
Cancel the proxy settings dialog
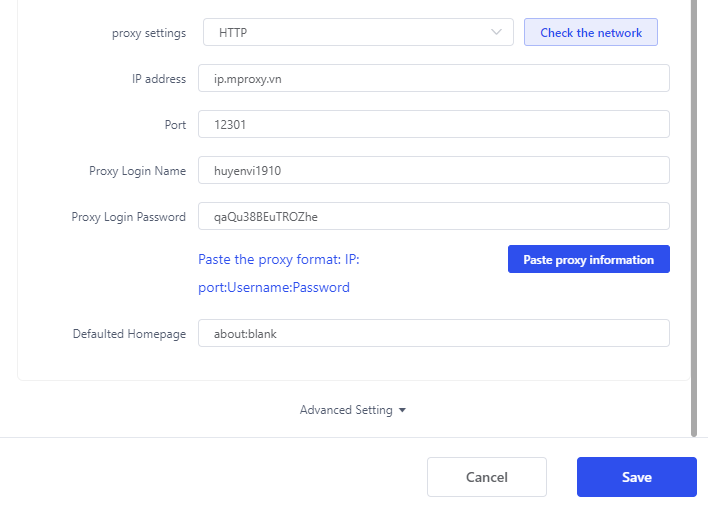pyautogui.click(x=486, y=477)
